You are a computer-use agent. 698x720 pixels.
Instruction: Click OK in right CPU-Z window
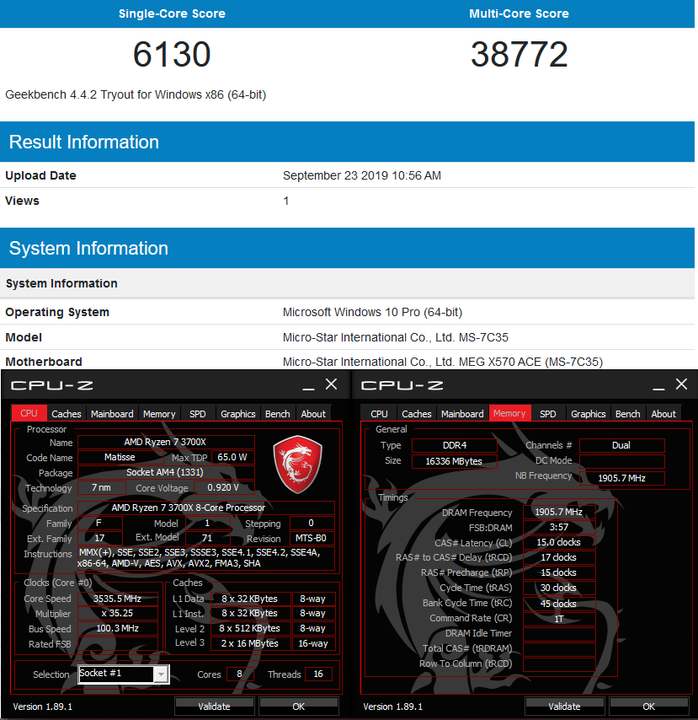click(x=648, y=706)
